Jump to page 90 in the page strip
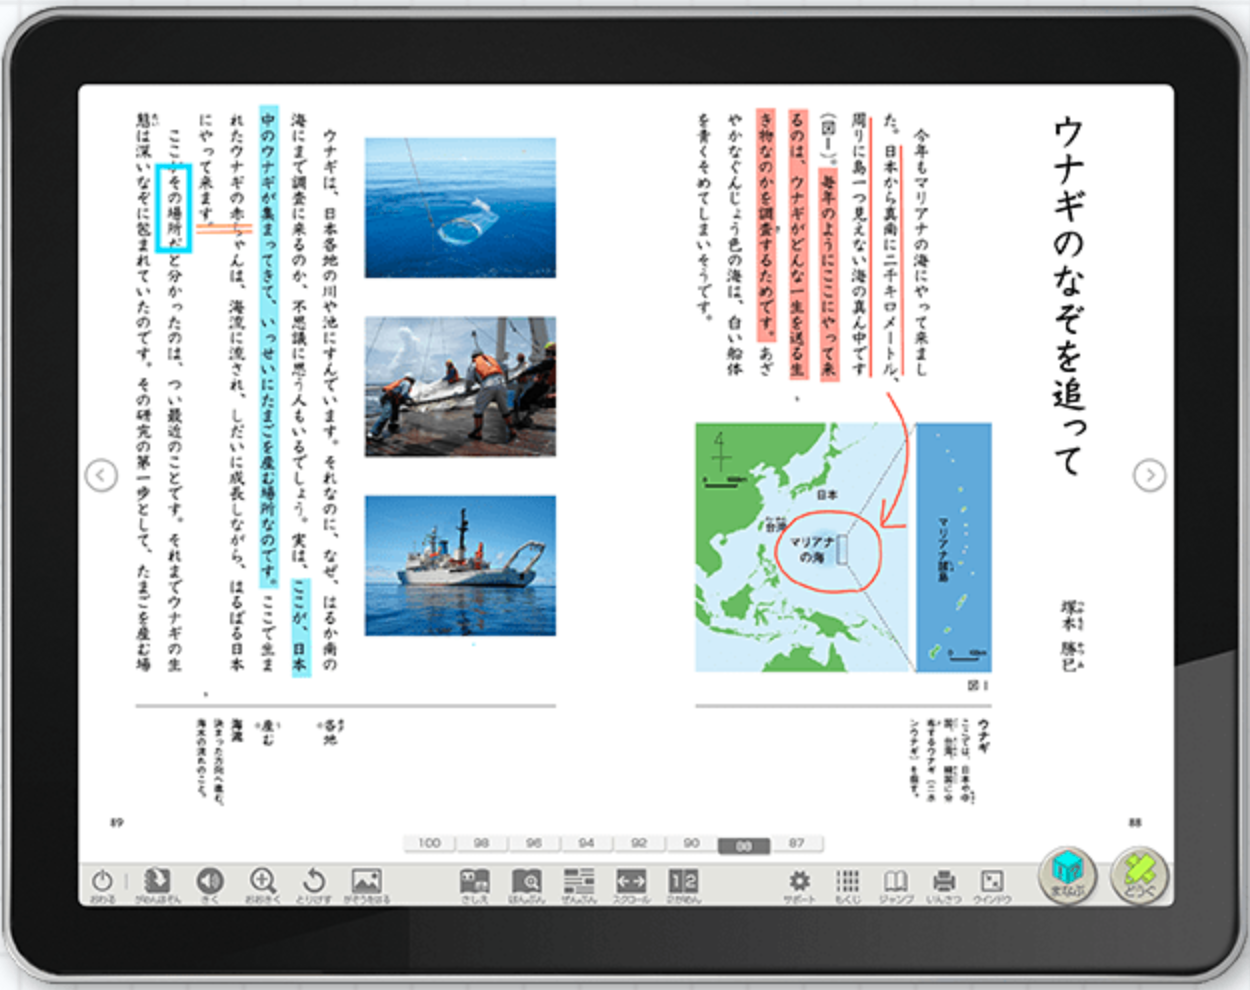Screen dimensions: 1250x990 tap(691, 844)
